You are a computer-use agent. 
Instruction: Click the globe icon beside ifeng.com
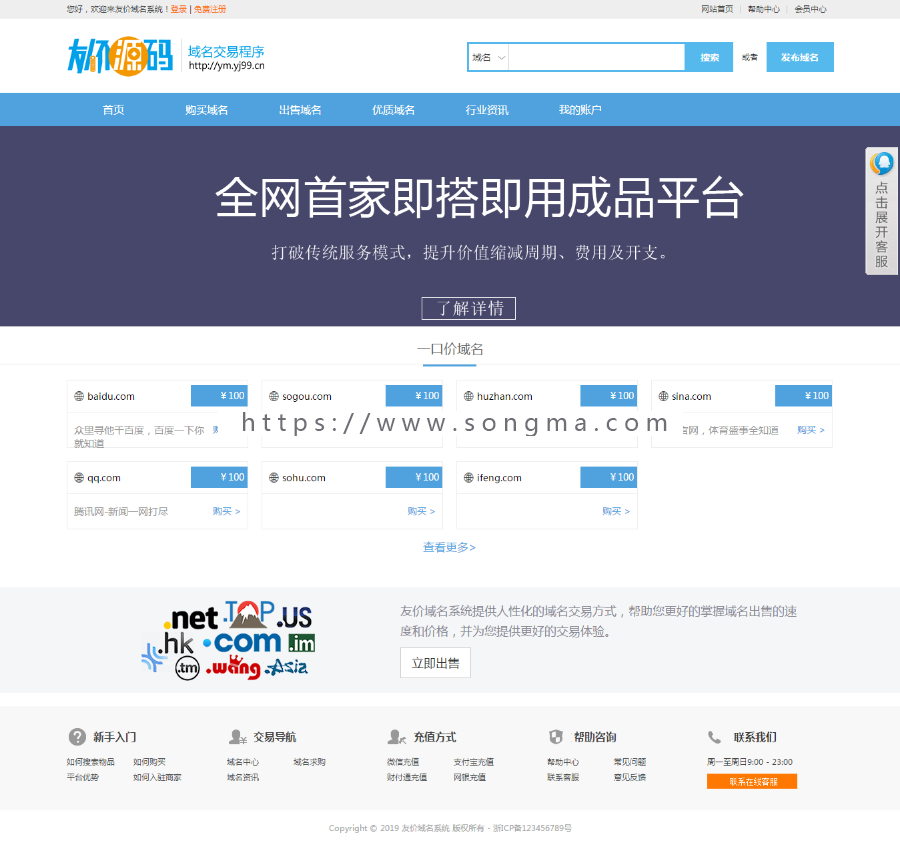click(x=468, y=478)
